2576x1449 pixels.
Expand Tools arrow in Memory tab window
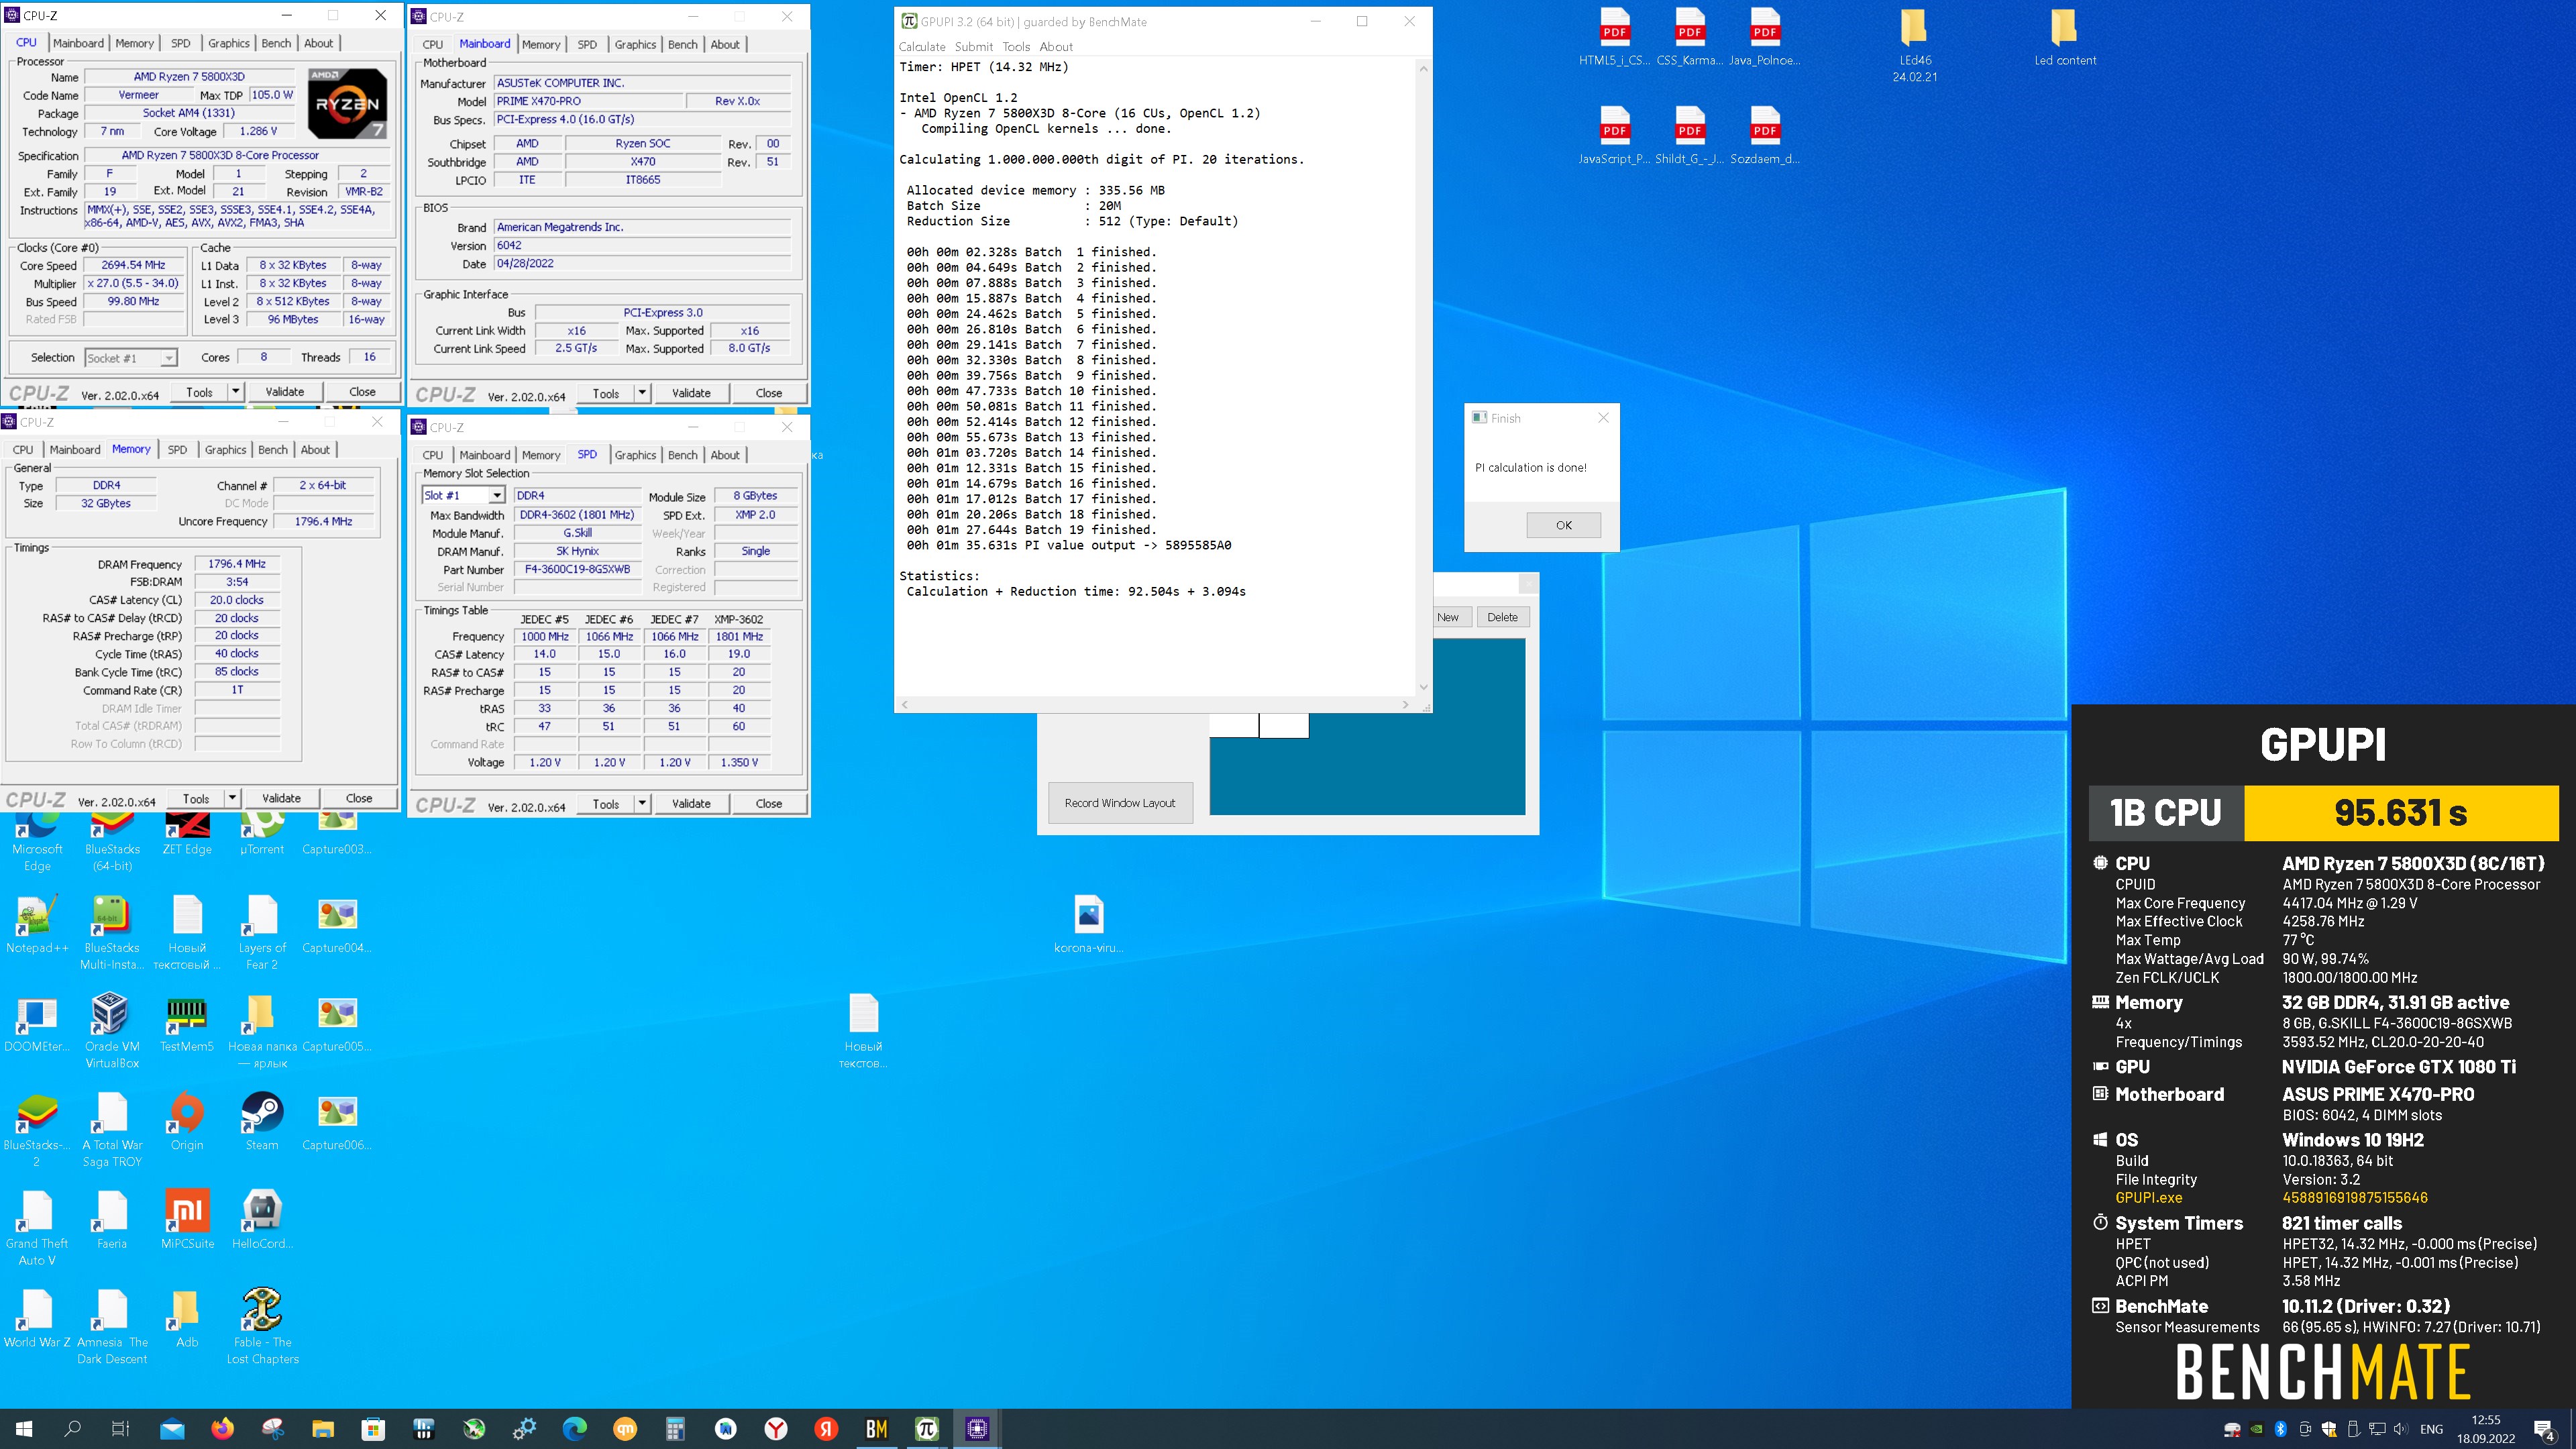232,798
